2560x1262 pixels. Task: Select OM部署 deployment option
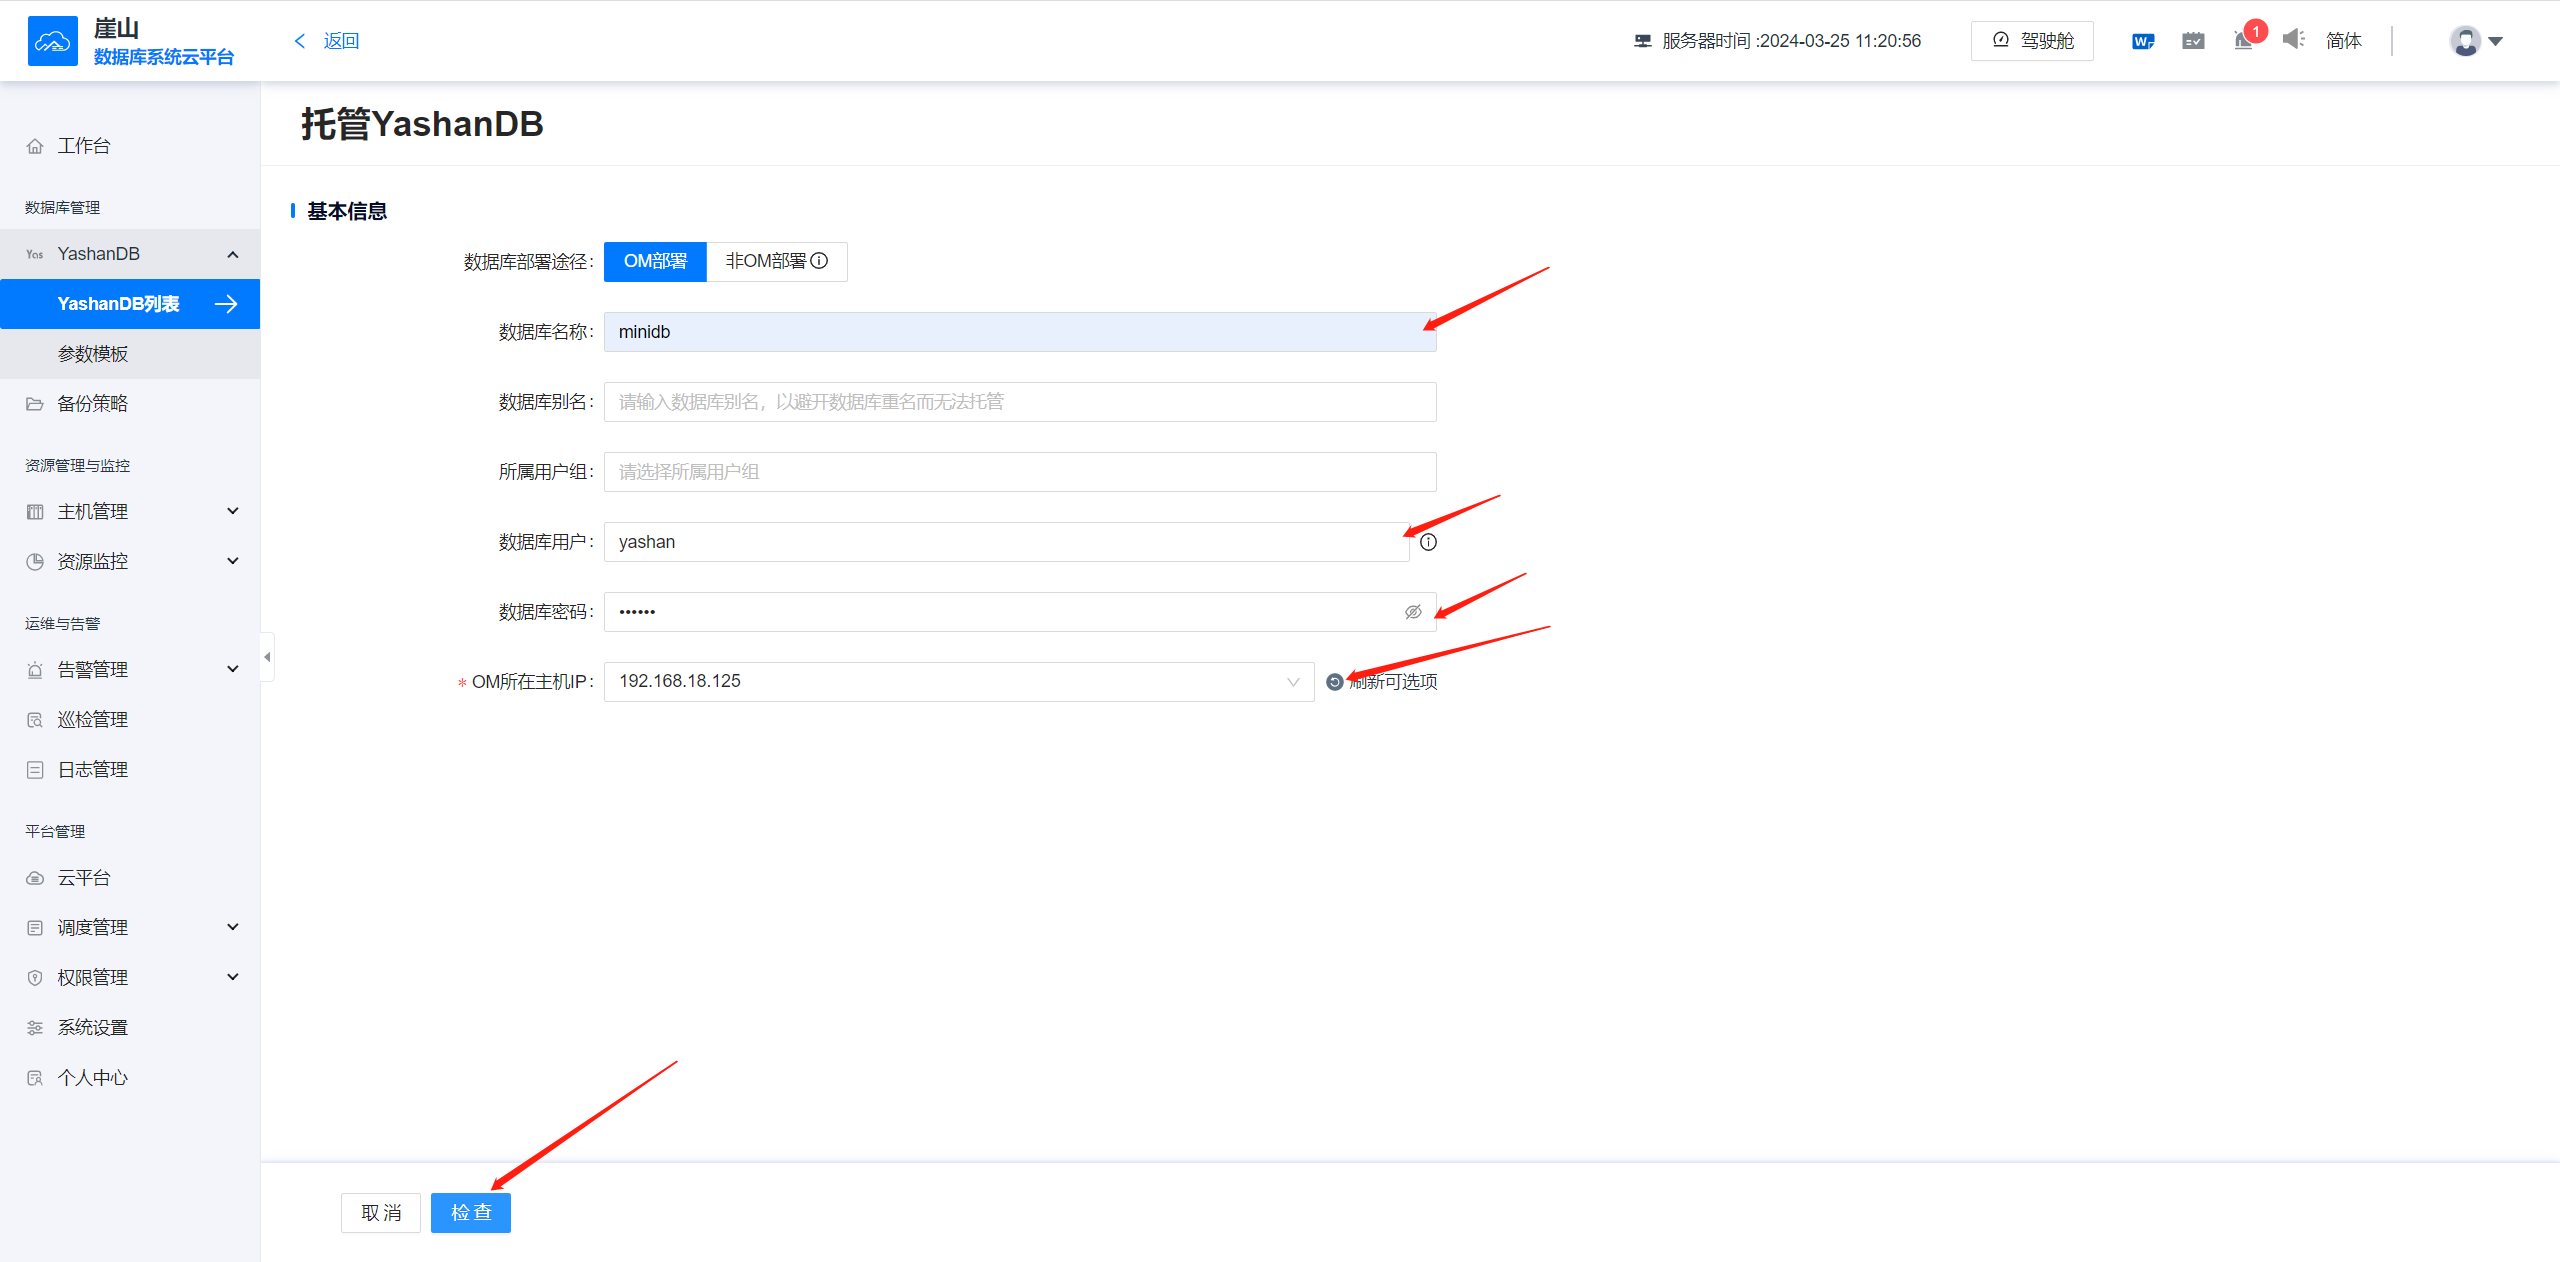(655, 261)
